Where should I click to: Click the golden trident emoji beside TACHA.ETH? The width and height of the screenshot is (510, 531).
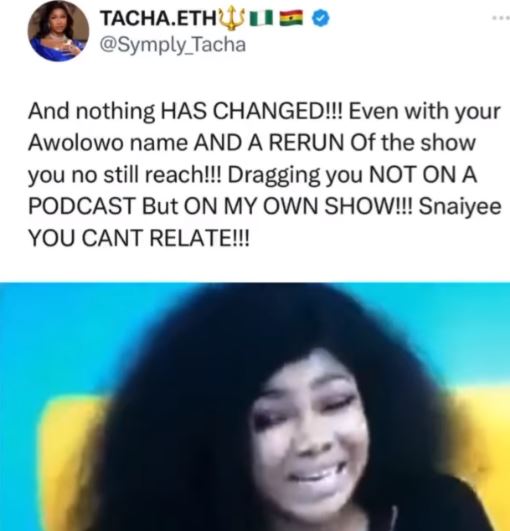(232, 18)
